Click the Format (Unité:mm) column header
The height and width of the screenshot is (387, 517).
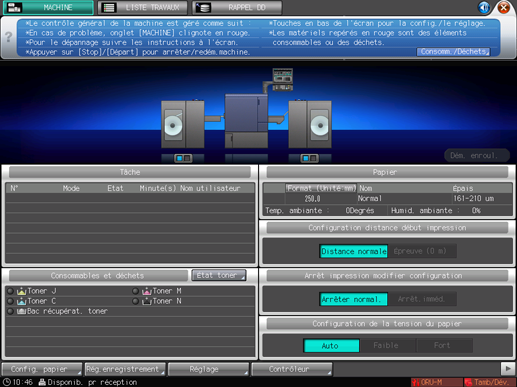321,188
